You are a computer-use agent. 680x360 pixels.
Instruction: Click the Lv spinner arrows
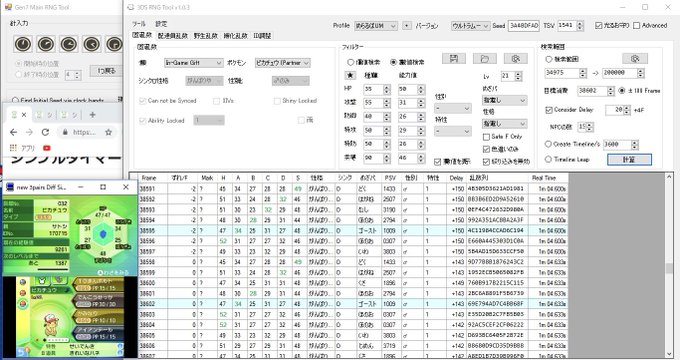click(x=518, y=76)
